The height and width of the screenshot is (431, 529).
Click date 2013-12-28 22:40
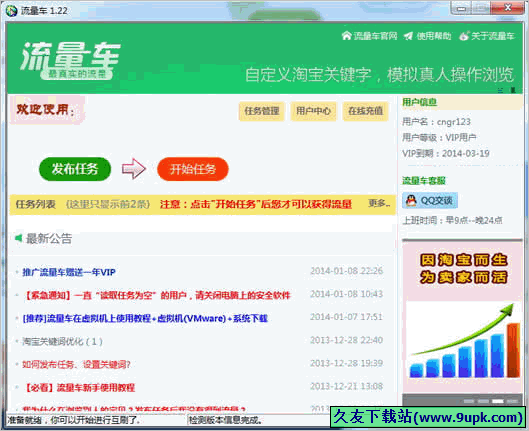(x=346, y=340)
